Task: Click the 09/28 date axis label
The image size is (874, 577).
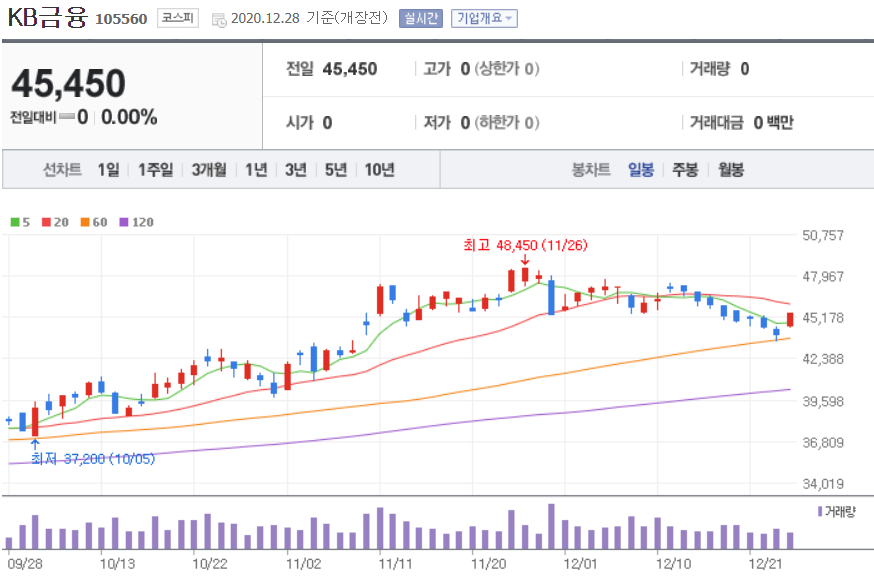Action: 25,564
